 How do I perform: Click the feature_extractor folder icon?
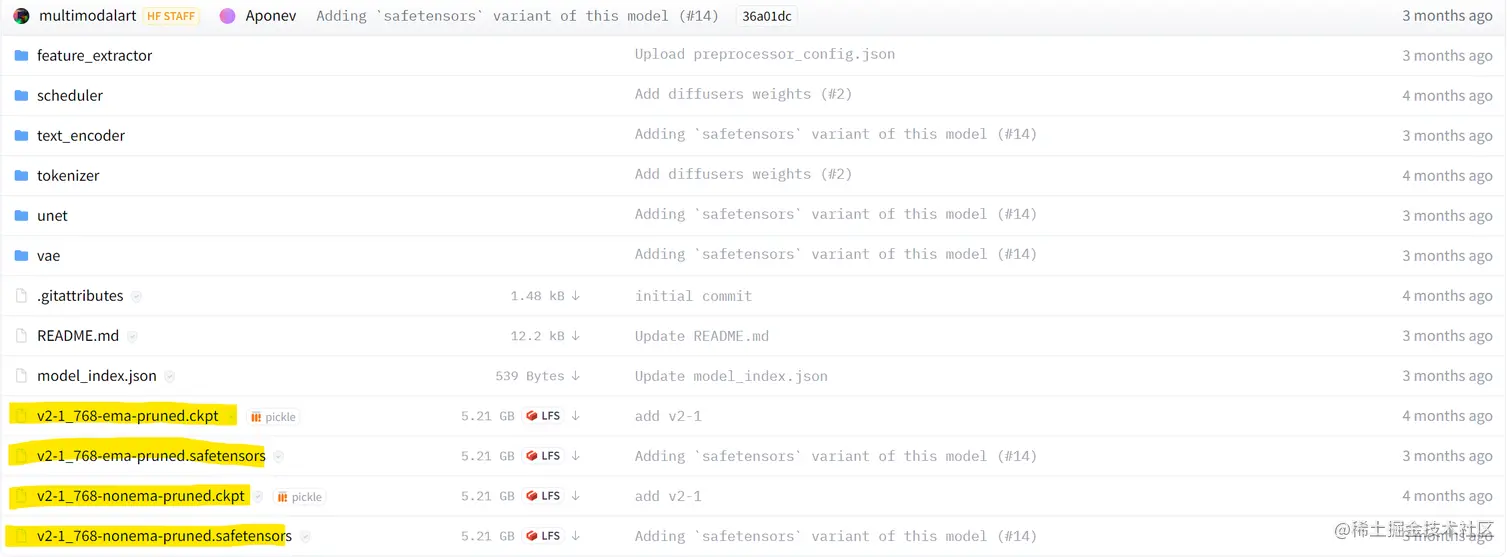pos(21,55)
